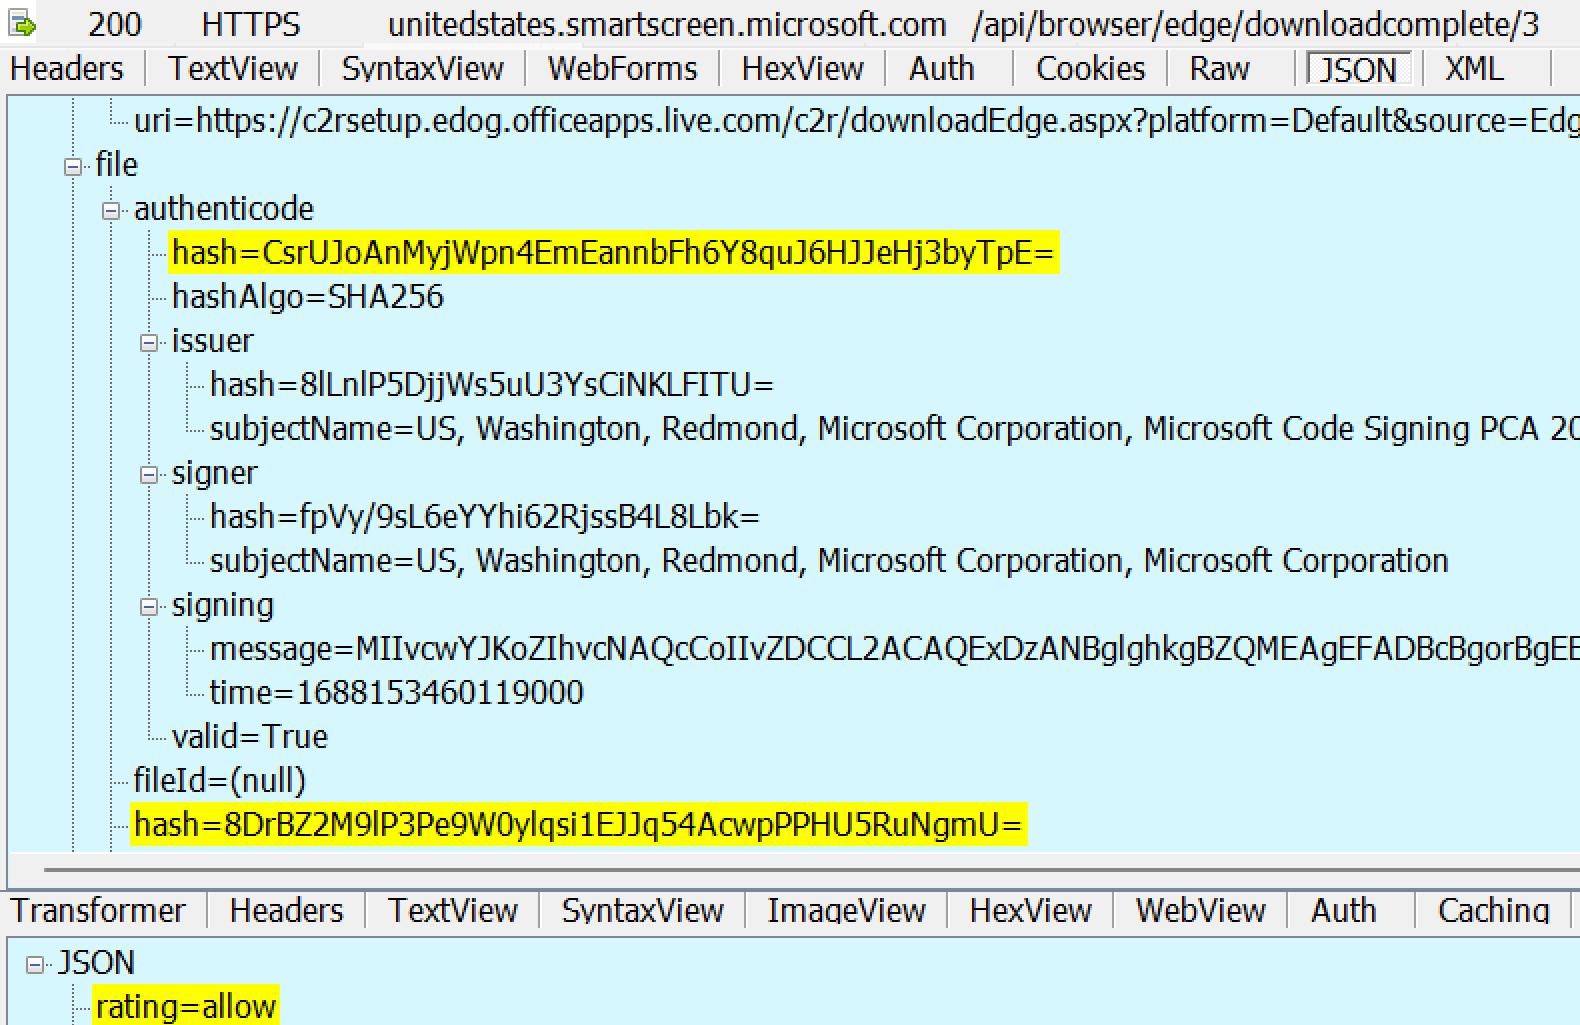1580x1025 pixels.
Task: Click the green arrow session icon
Action: 22,24
